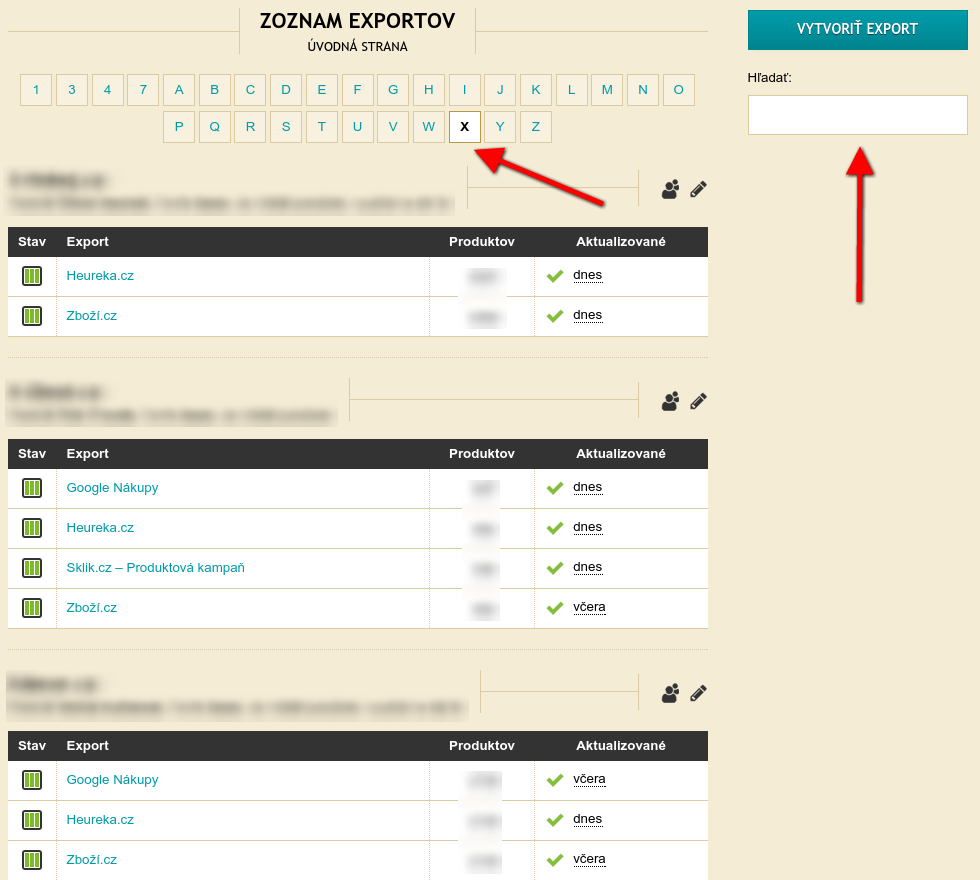Click the users icon of the third client
Image resolution: width=980 pixels, height=880 pixels.
click(x=670, y=693)
